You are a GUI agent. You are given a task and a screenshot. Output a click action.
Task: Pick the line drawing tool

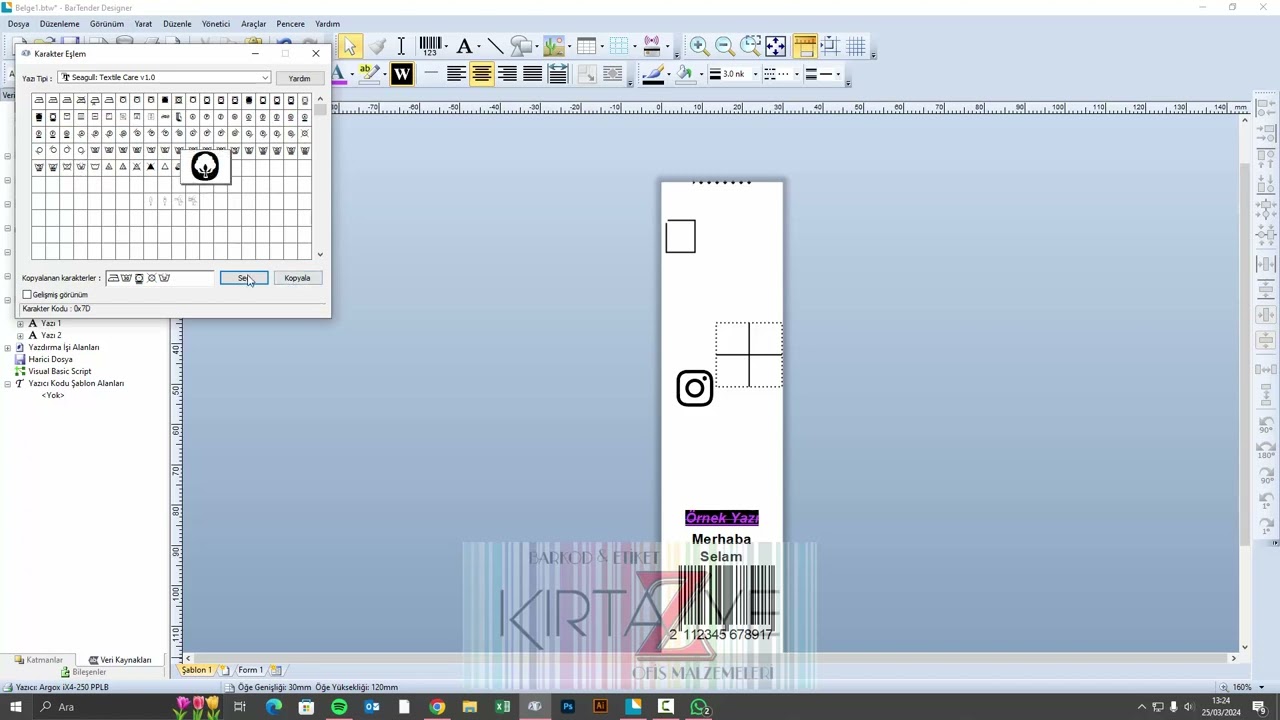click(x=495, y=46)
